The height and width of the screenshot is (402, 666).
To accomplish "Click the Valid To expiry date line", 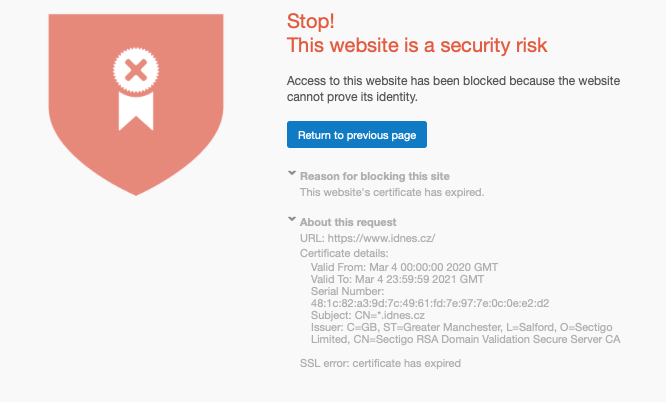I will [397, 279].
